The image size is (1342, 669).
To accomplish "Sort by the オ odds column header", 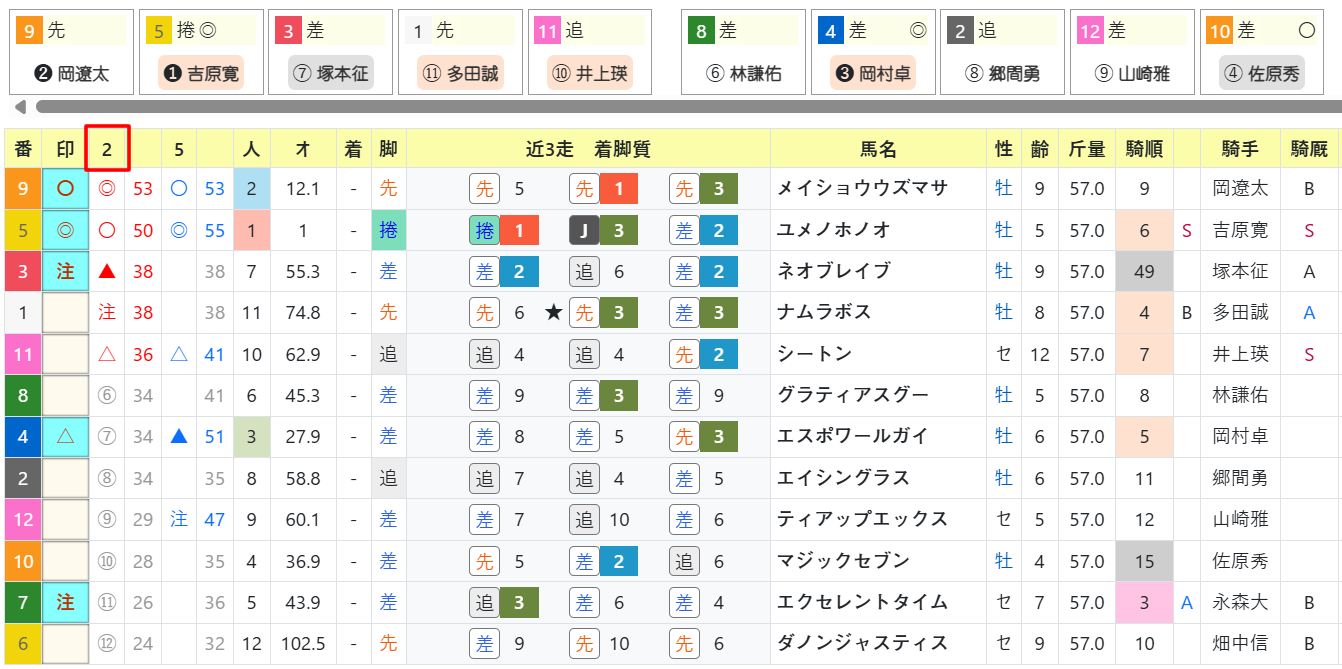I will [x=303, y=149].
